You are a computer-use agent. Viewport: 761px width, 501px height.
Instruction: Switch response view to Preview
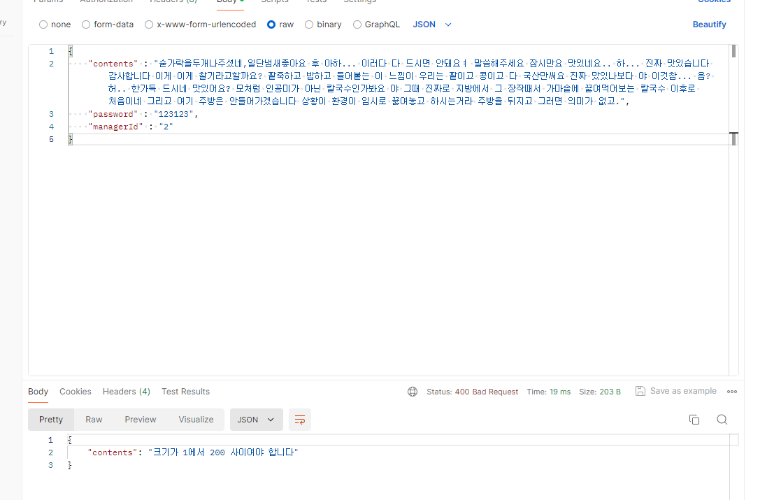pyautogui.click(x=140, y=419)
